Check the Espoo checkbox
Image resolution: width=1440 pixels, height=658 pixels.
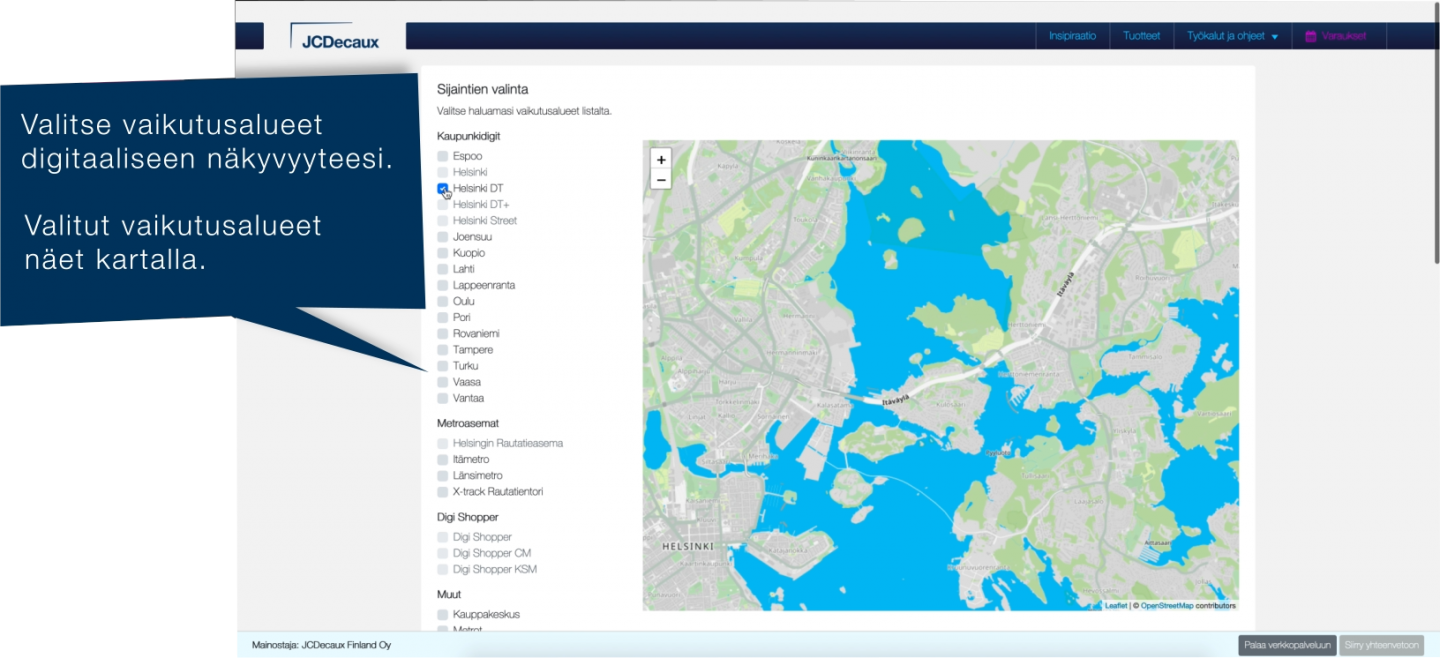[x=443, y=156]
